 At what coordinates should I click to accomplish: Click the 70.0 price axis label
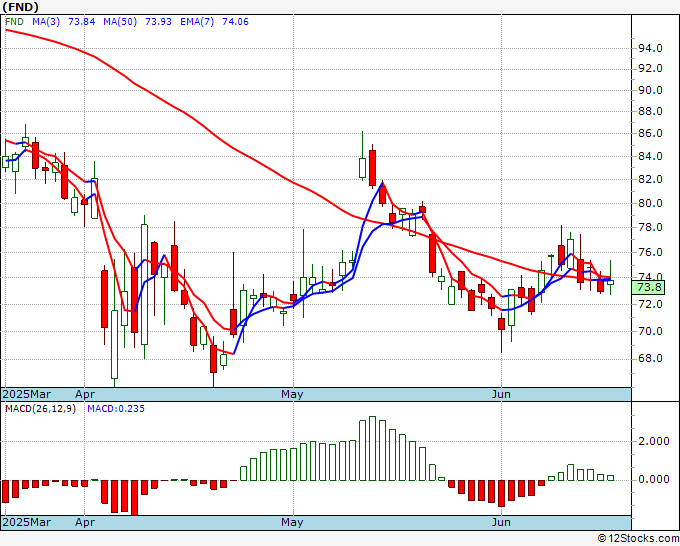(650, 331)
